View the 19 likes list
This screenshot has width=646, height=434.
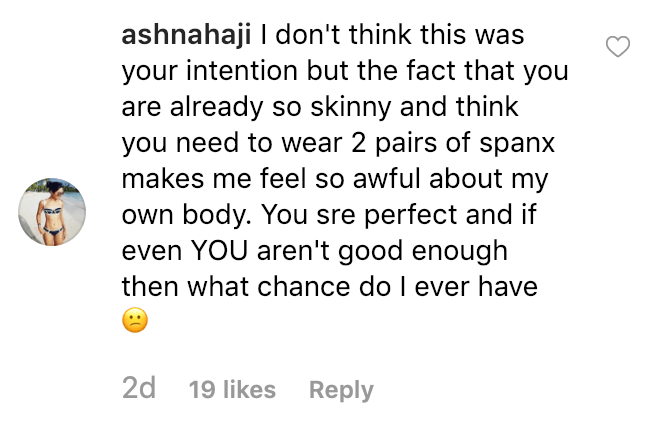pyautogui.click(x=232, y=390)
